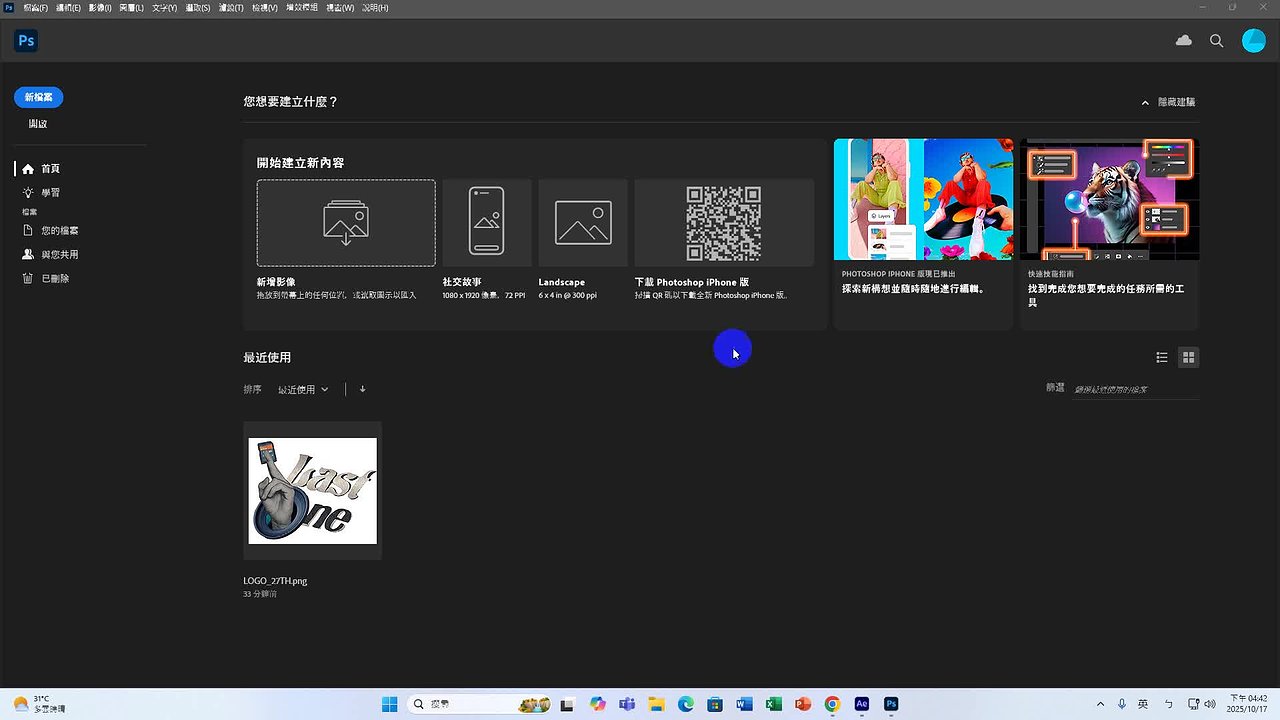Click the 開啟 open button
Screen dimensions: 1280x720
coord(37,123)
